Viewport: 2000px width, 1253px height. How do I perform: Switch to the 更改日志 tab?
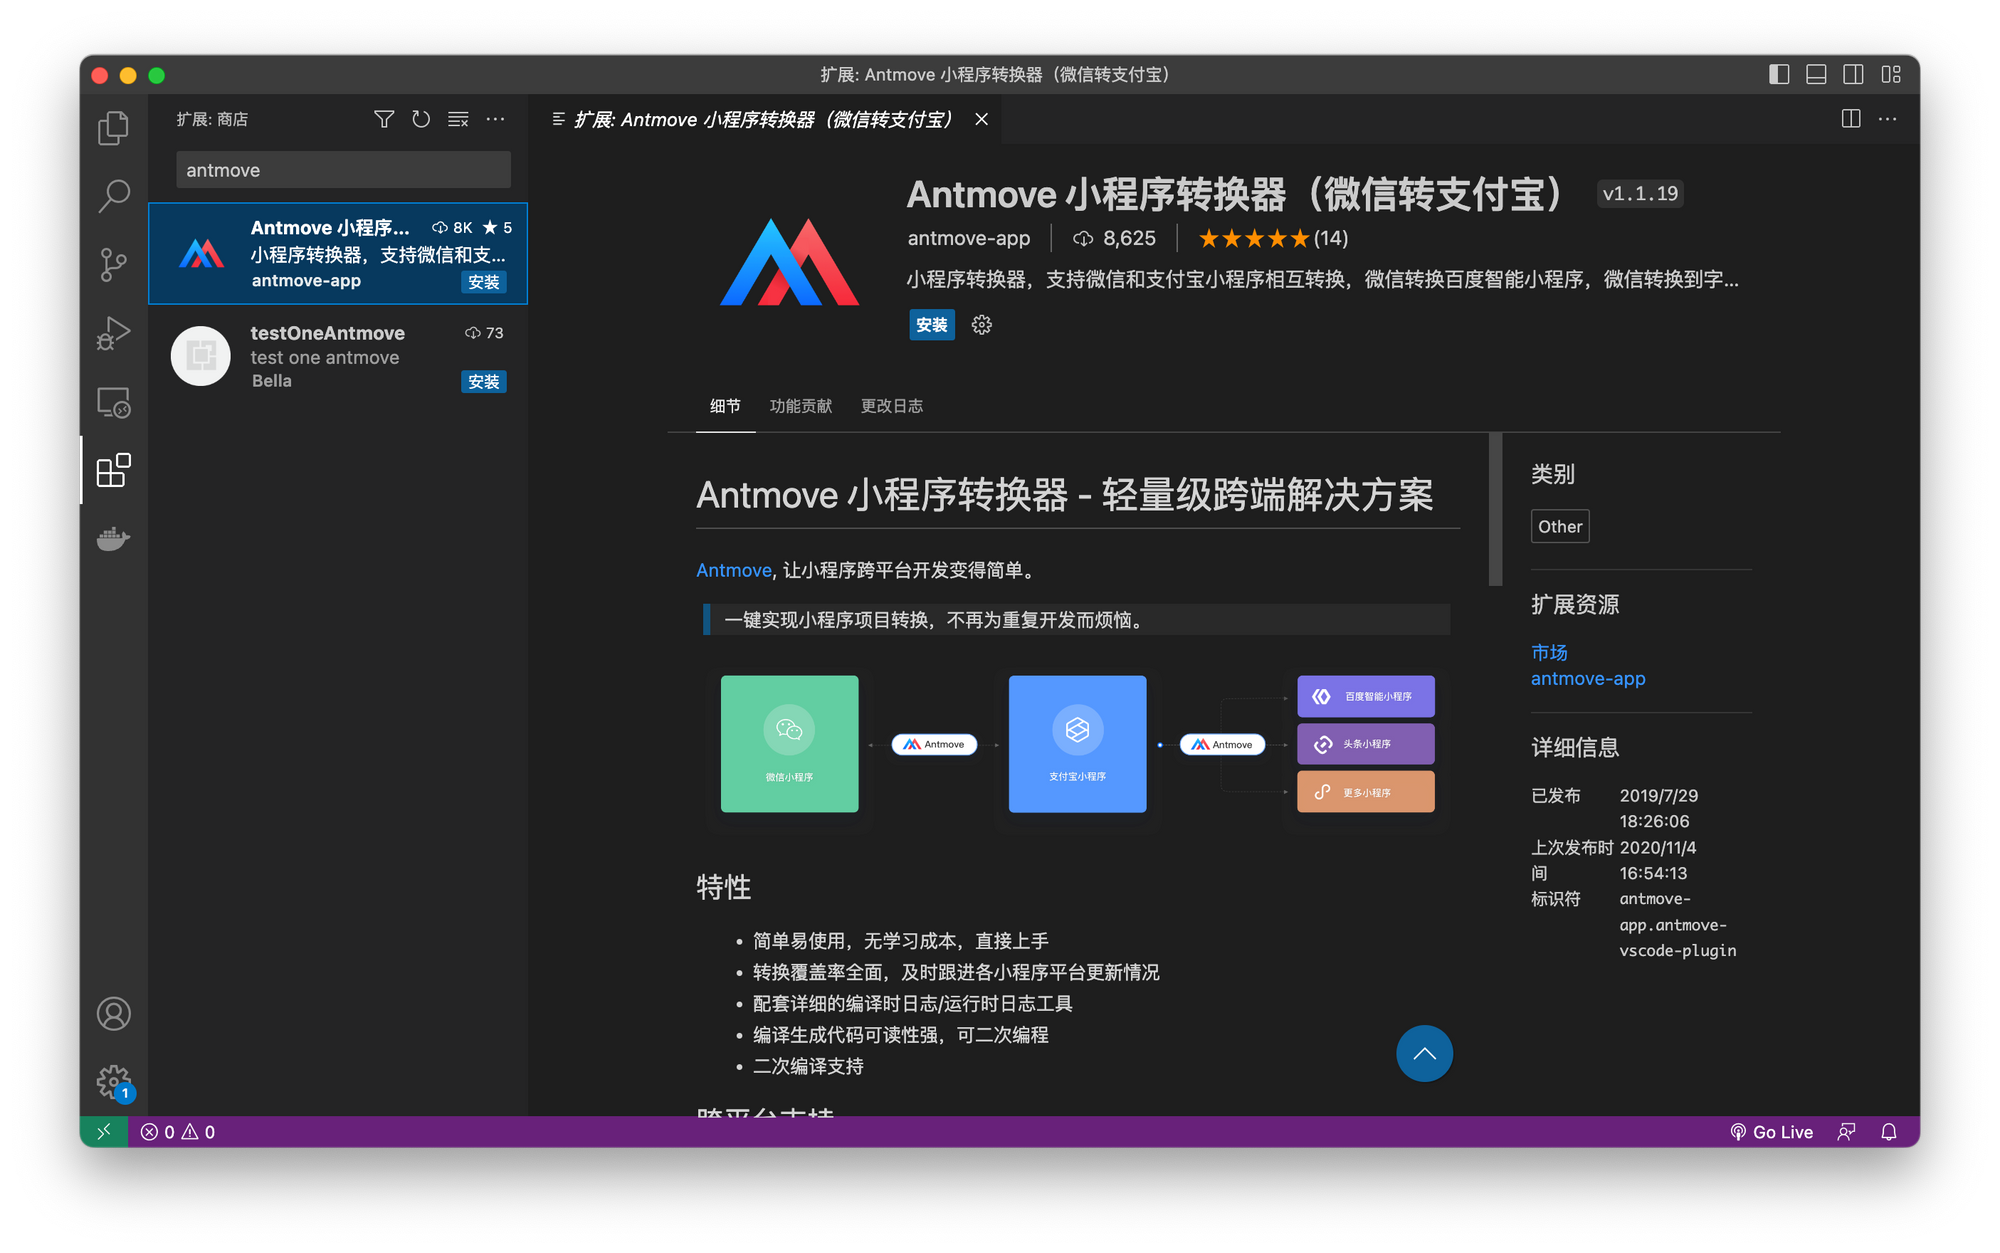(892, 406)
